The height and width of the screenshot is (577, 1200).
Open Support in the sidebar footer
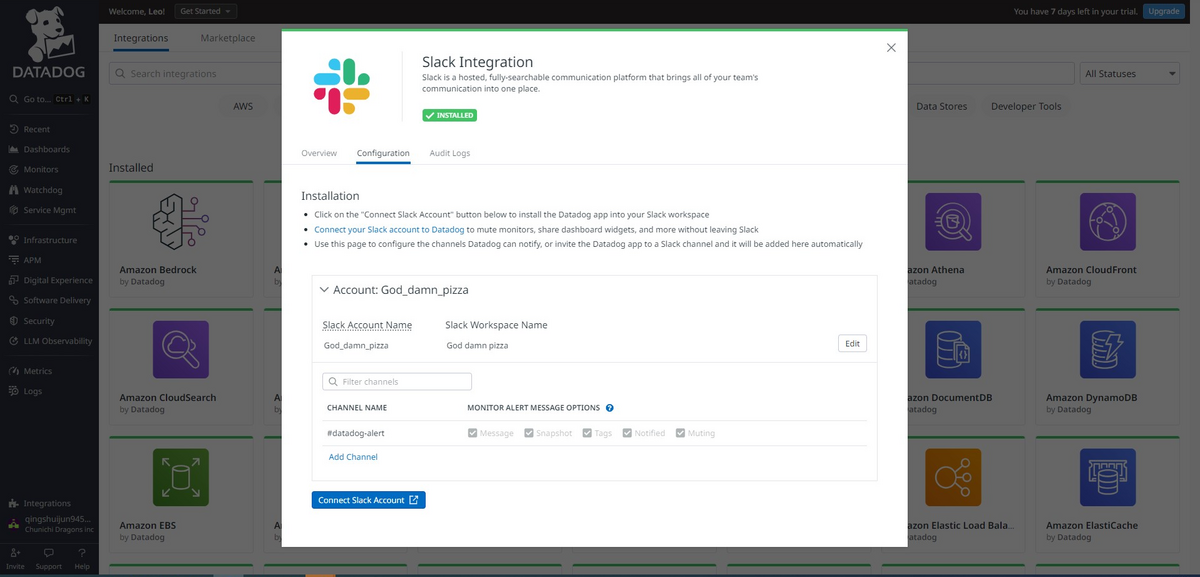point(48,558)
